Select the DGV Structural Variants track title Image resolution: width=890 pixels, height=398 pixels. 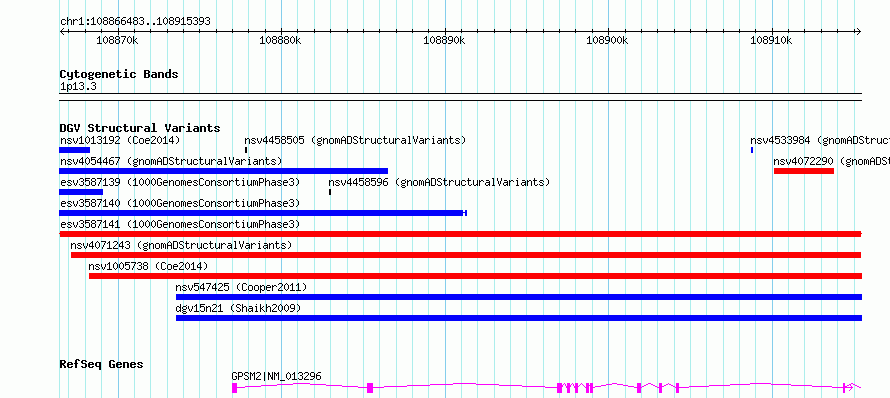140,128
